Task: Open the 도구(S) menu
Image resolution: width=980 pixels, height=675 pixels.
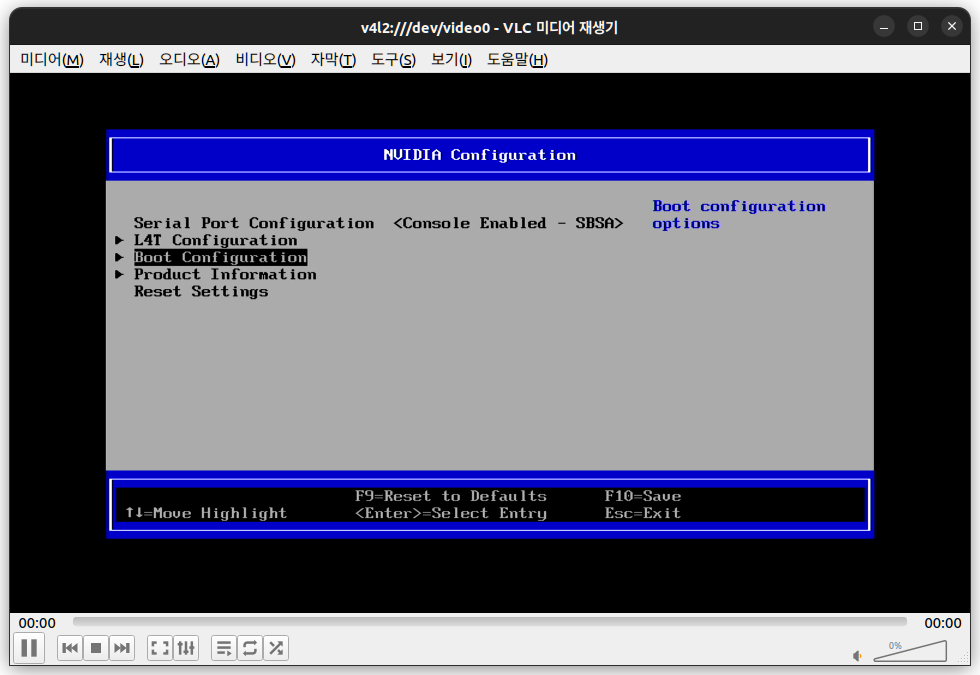Action: point(393,59)
